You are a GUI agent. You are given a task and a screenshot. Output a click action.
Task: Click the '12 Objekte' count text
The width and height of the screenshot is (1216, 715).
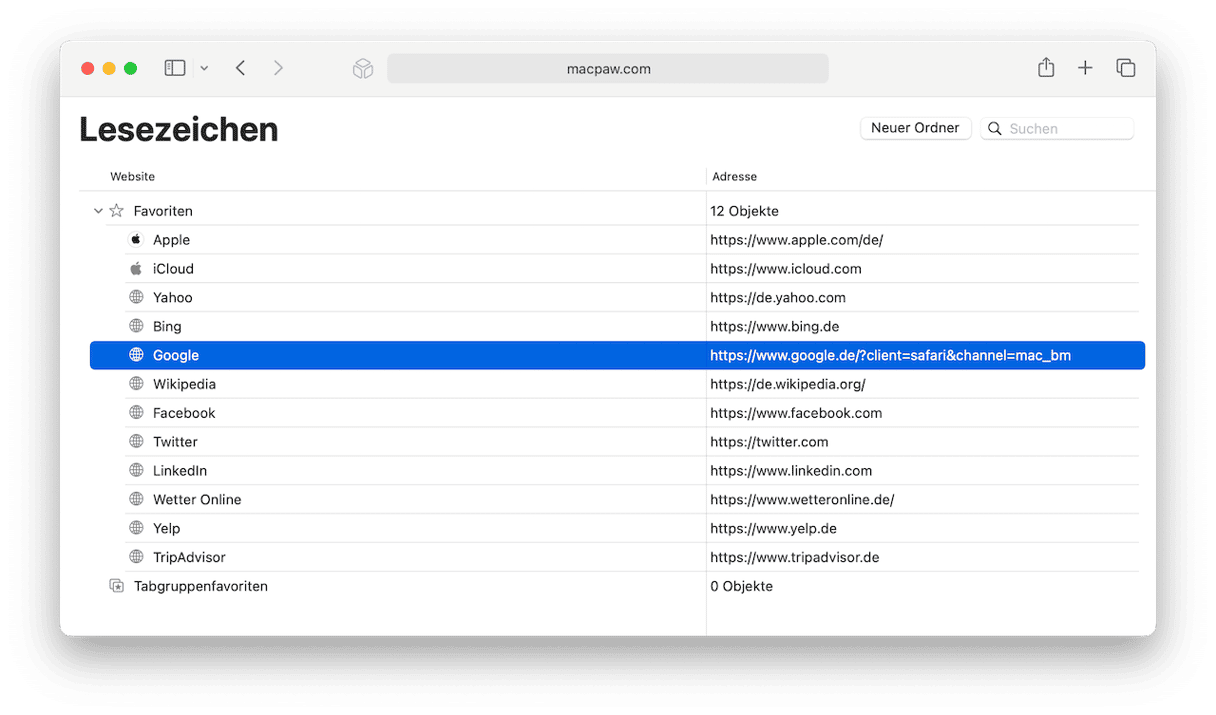coord(744,211)
